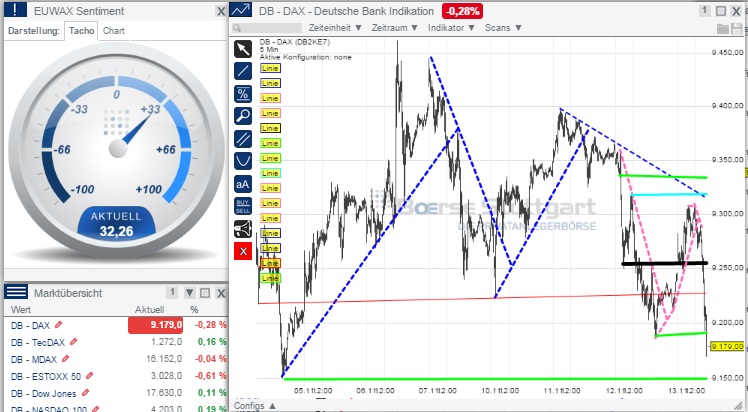
Task: Maximize the DB - DAX chart window
Action: (x=721, y=11)
